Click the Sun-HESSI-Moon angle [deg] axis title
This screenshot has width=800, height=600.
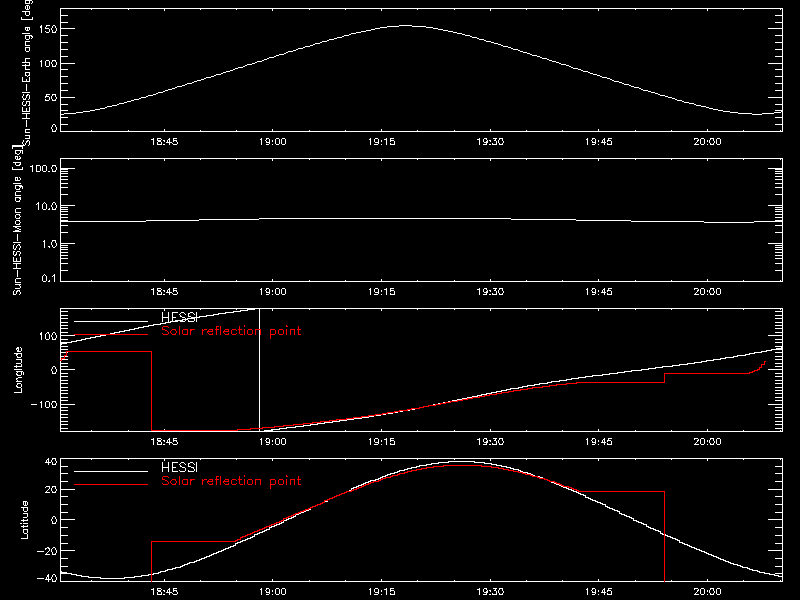coord(17,220)
